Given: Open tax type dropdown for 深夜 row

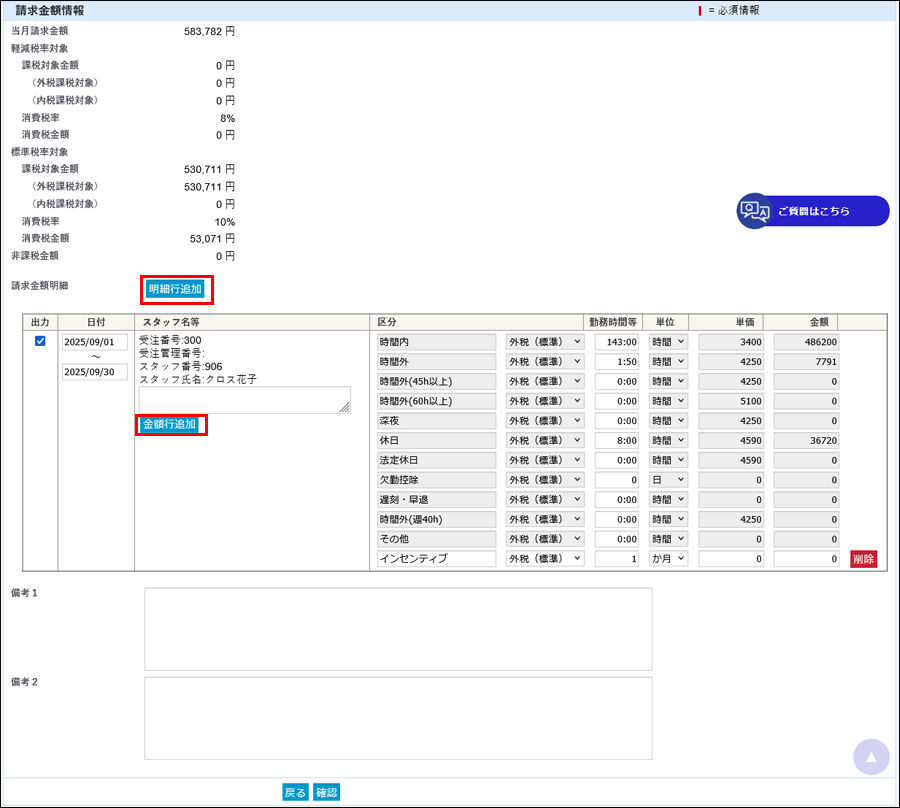Looking at the screenshot, I should (545, 421).
